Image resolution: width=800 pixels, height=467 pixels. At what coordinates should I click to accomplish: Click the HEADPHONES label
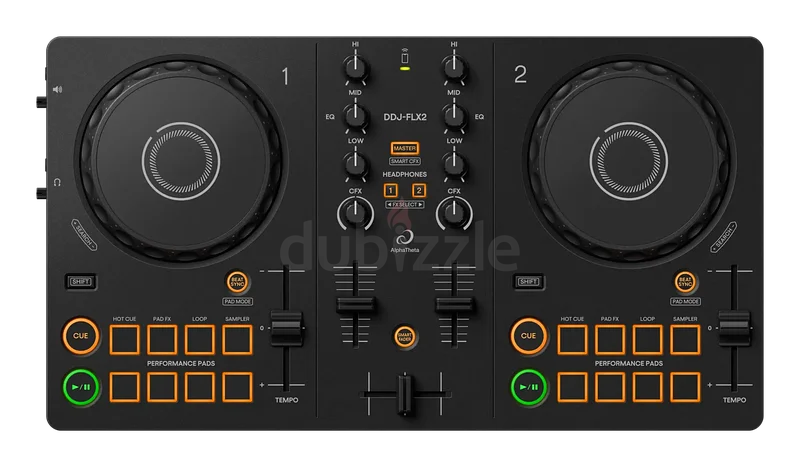pyautogui.click(x=405, y=175)
